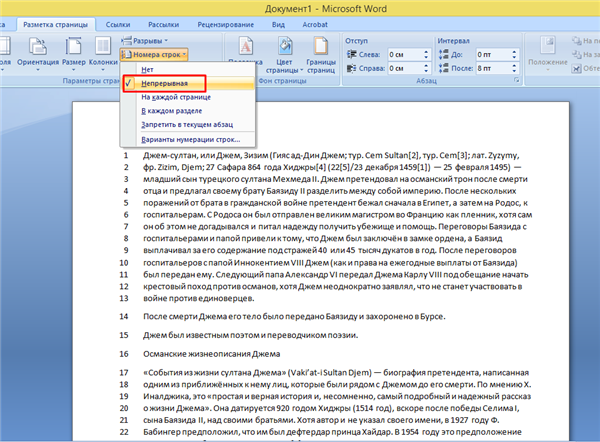The width and height of the screenshot is (600, 442).
Task: Open the Рецензирование tab
Action: (x=225, y=25)
